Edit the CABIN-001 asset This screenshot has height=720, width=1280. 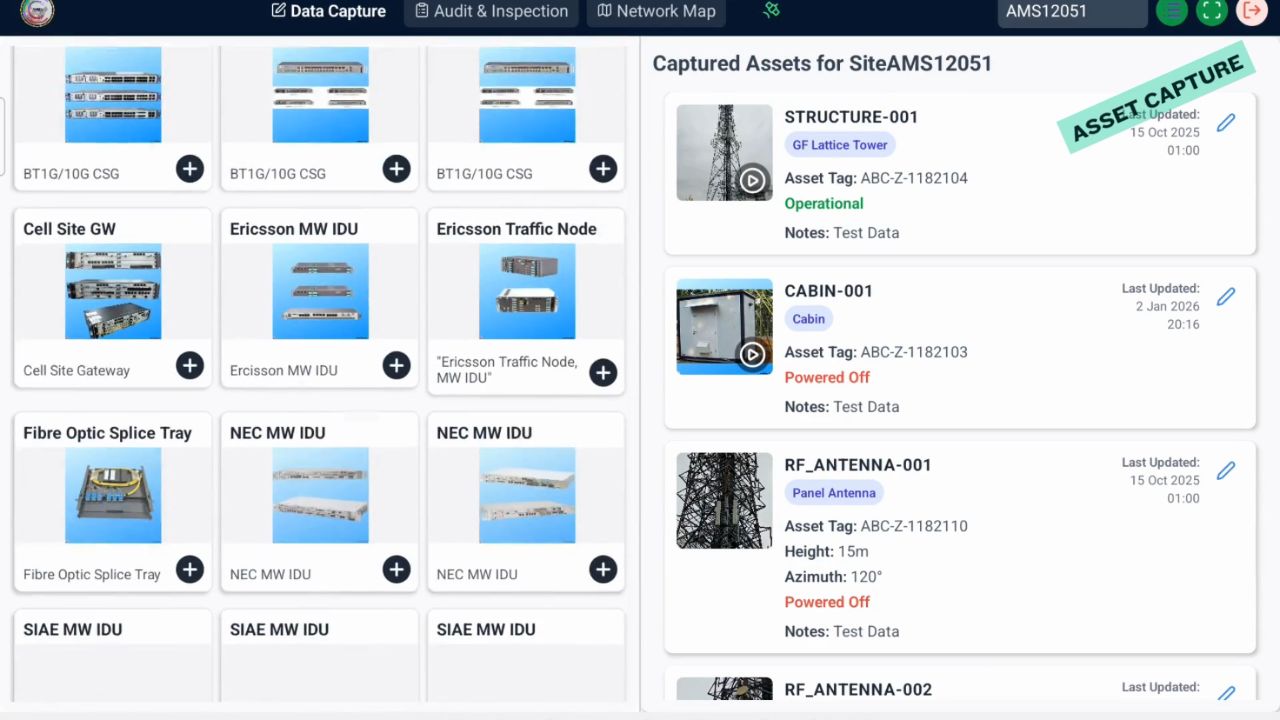(x=1226, y=297)
